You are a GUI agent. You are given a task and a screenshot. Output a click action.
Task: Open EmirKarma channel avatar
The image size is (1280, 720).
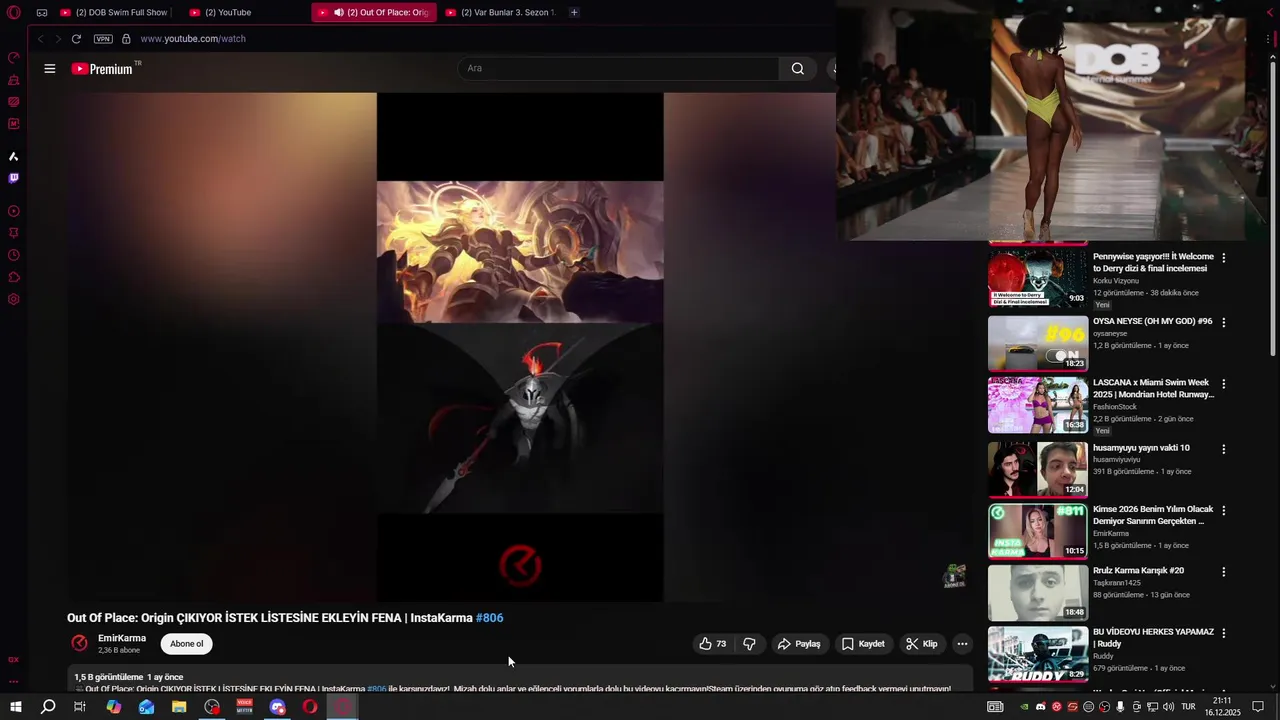tap(79, 644)
